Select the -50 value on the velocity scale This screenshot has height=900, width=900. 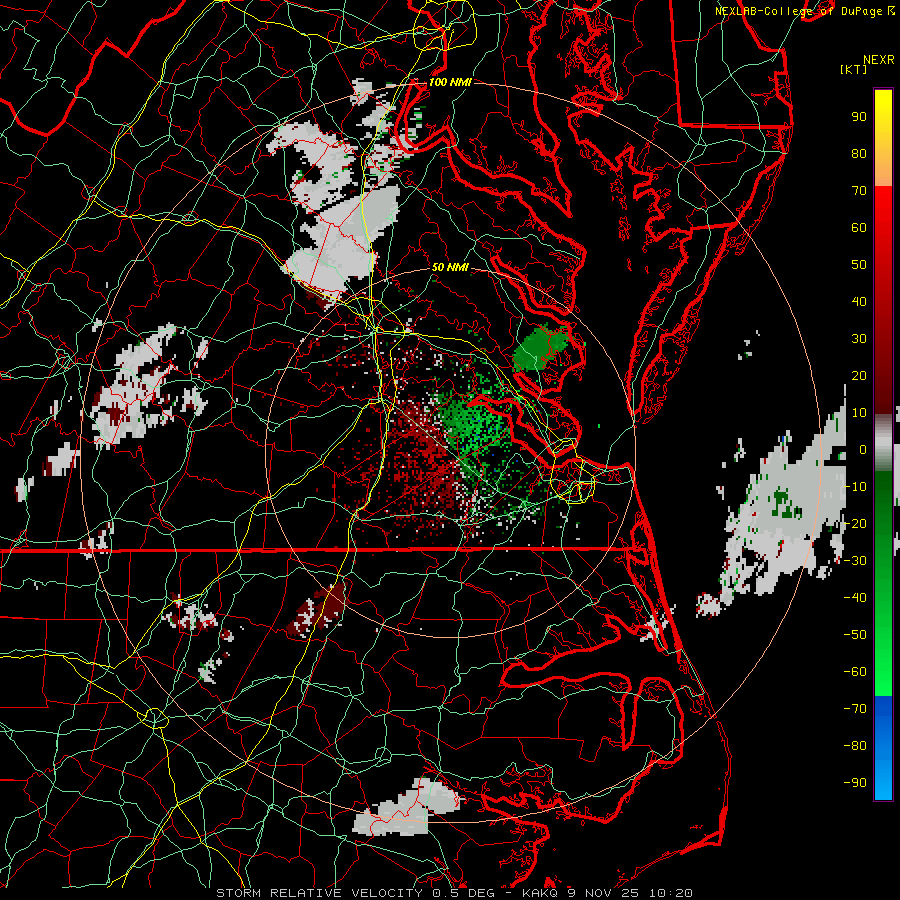[x=855, y=635]
